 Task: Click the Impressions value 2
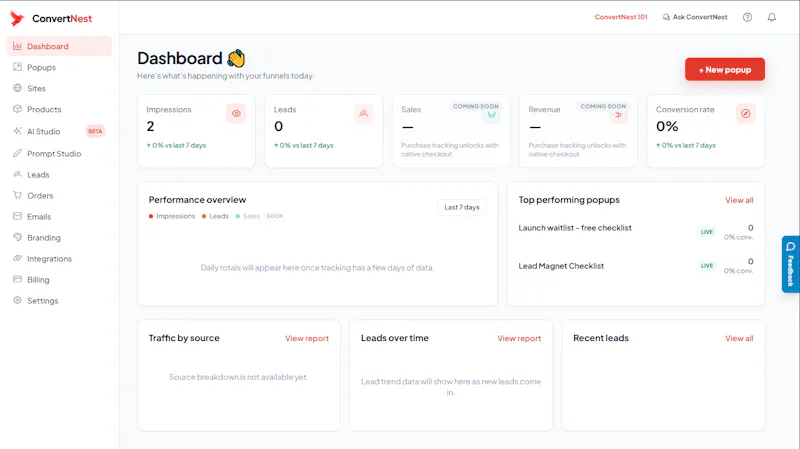(x=150, y=126)
